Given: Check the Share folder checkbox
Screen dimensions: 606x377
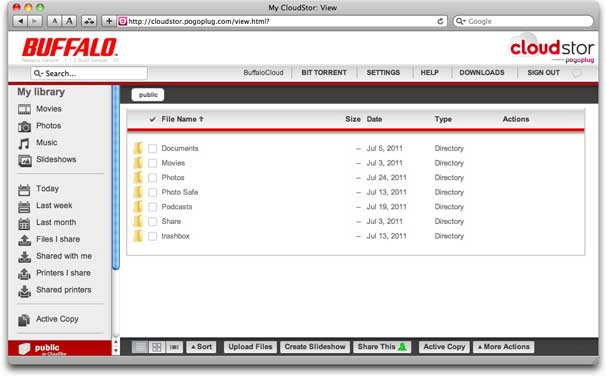Looking at the screenshot, I should 153,222.
